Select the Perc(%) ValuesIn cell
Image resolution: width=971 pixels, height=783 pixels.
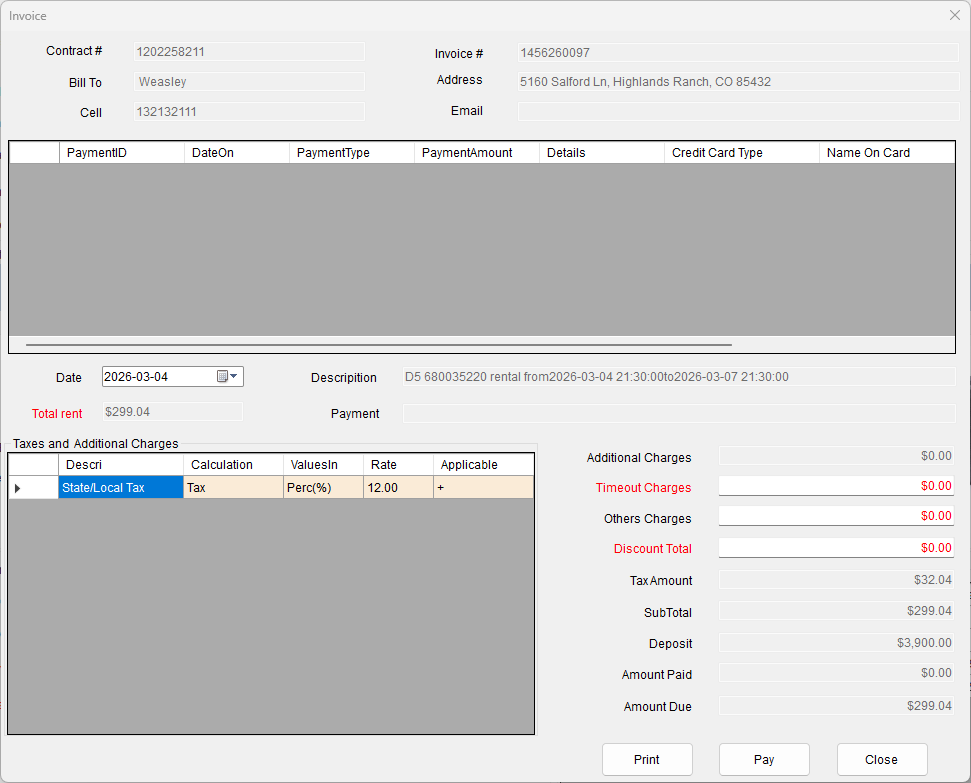(x=323, y=488)
